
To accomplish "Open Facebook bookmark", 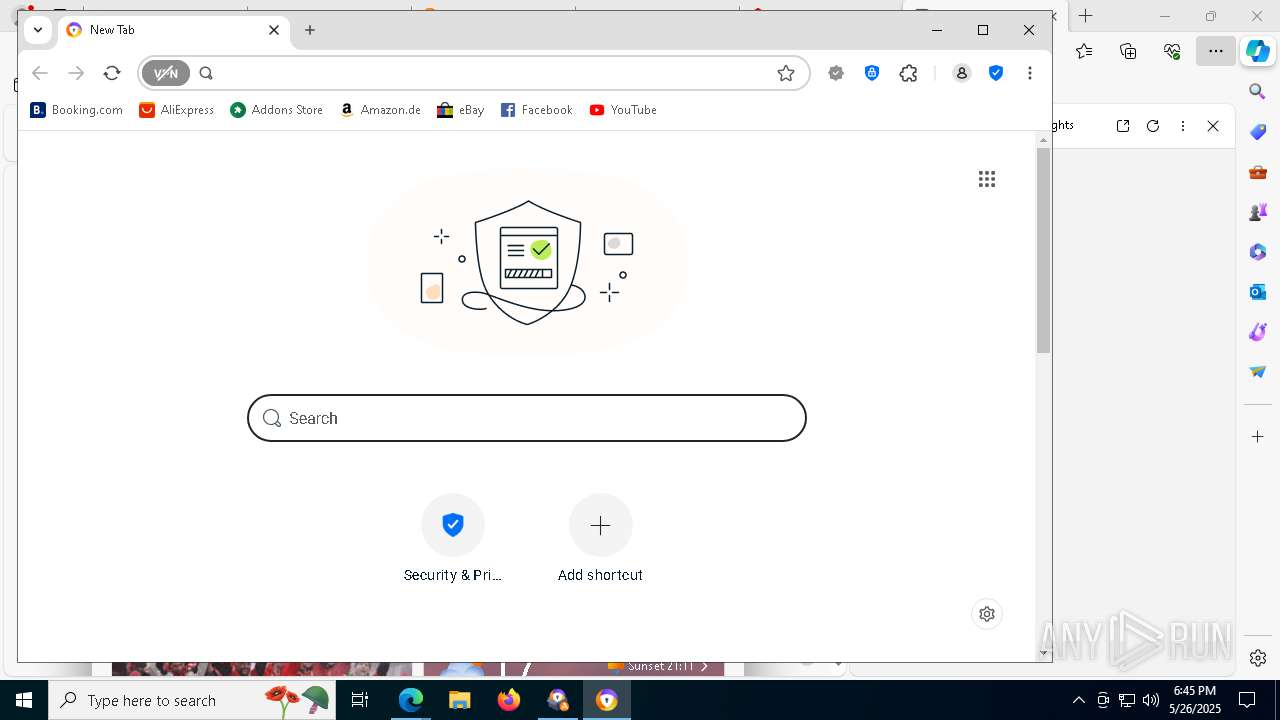I will [x=536, y=110].
